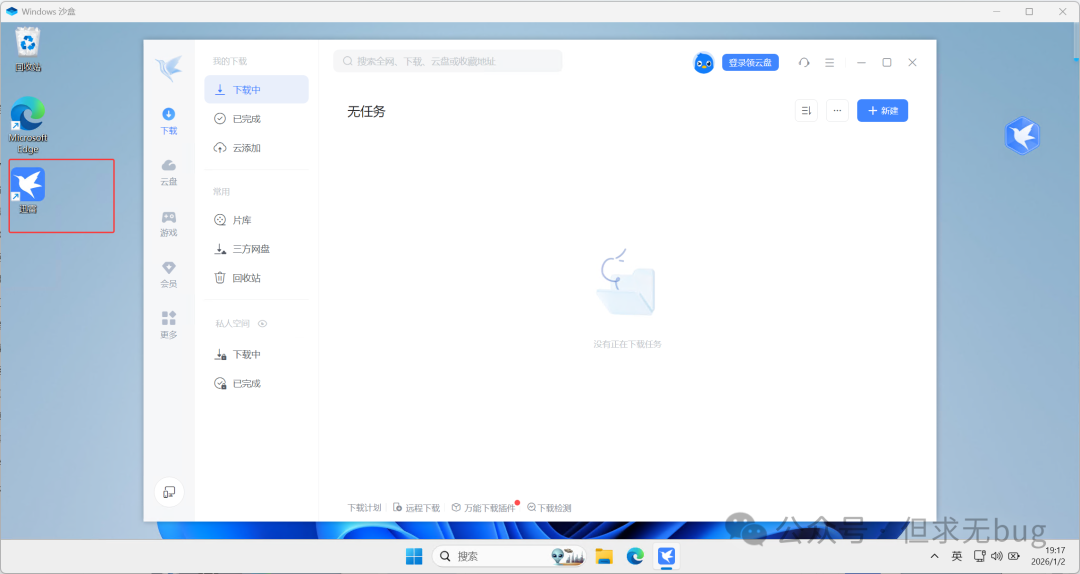1080x574 pixels.
Task: Click the device icon at sidebar bottom
Action: pyautogui.click(x=169, y=491)
